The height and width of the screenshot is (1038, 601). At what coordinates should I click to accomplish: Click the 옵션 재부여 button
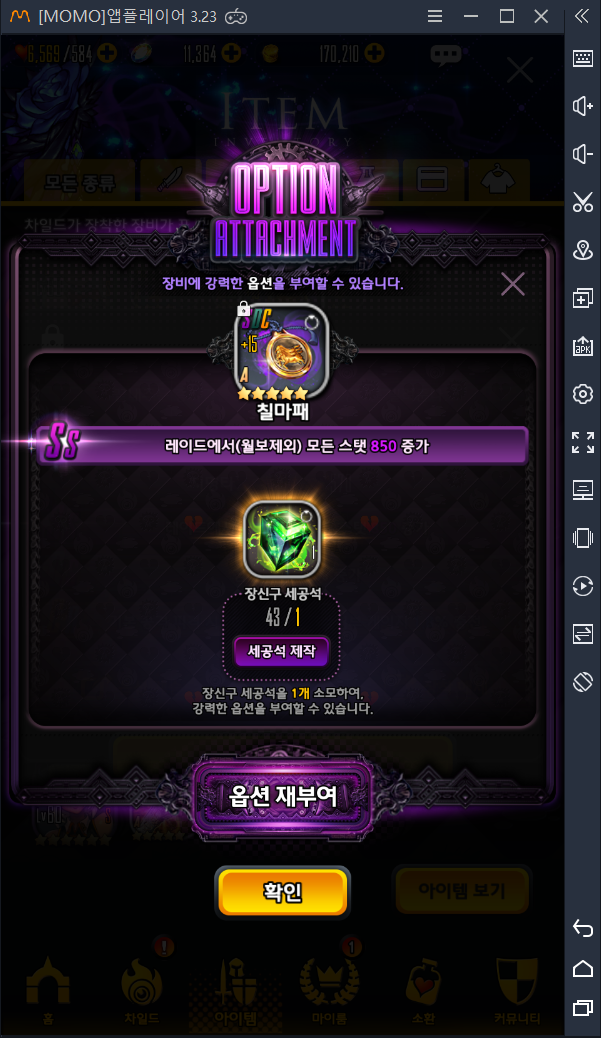(x=283, y=796)
